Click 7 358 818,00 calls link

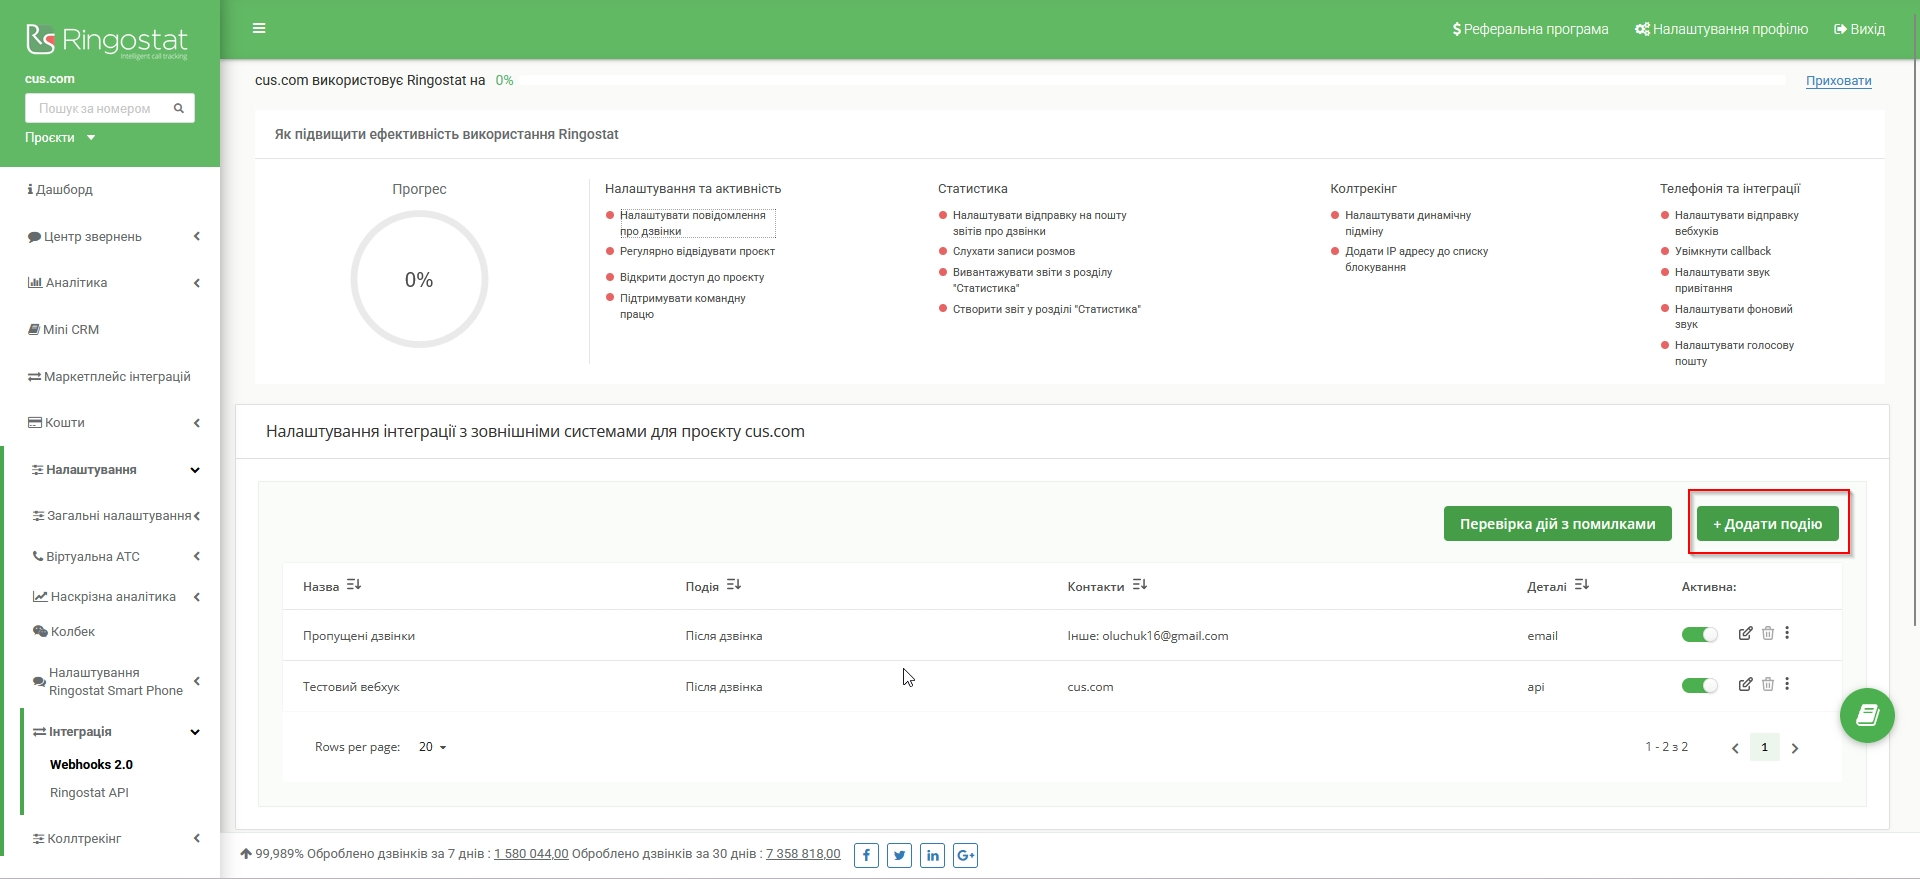point(803,854)
